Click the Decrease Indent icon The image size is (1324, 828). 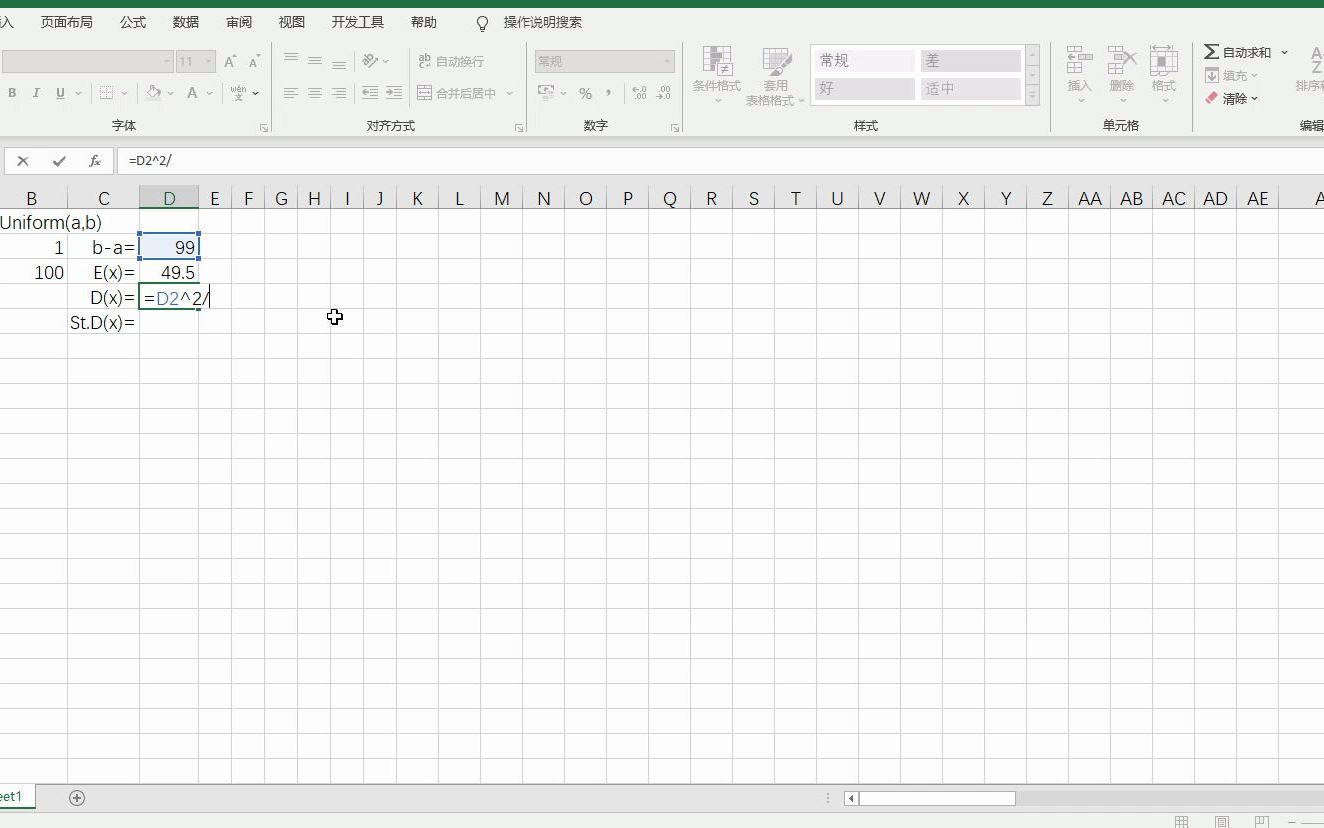(x=370, y=93)
